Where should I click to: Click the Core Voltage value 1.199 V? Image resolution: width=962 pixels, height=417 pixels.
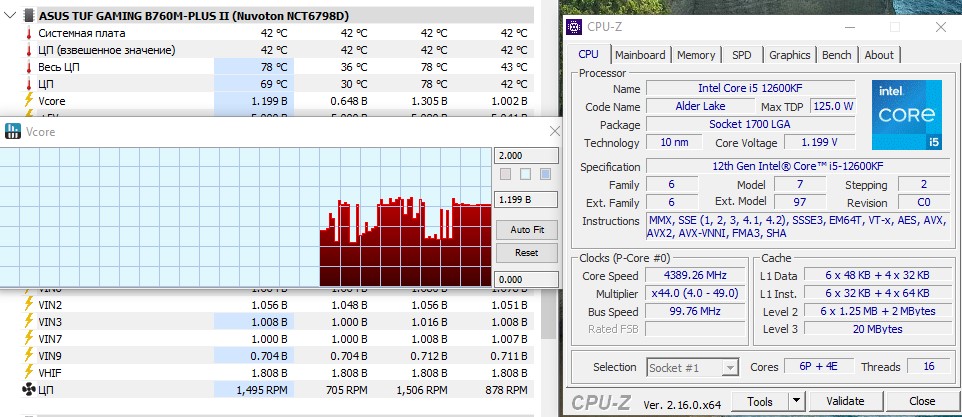point(820,142)
